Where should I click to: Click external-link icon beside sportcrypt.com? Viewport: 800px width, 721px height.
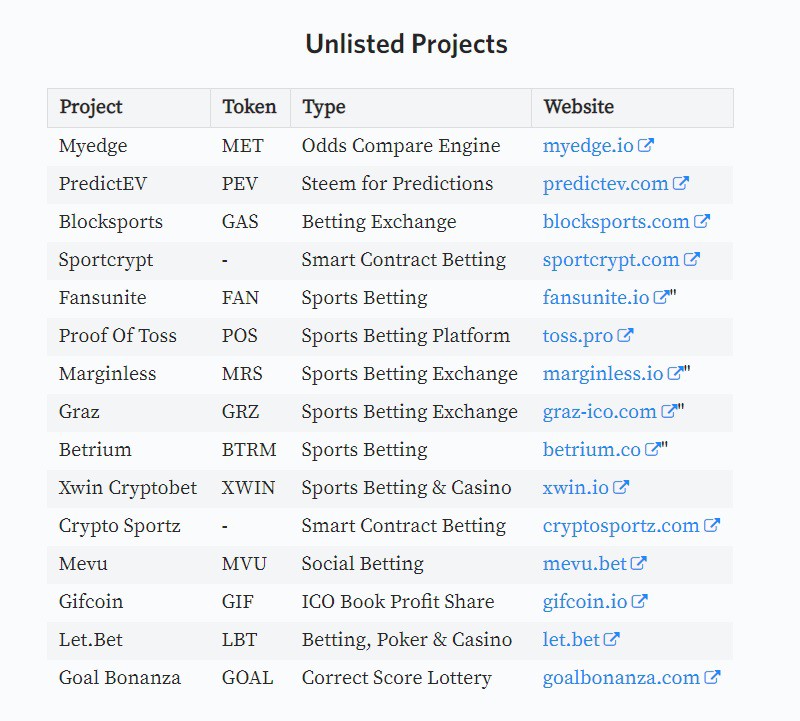tap(691, 259)
